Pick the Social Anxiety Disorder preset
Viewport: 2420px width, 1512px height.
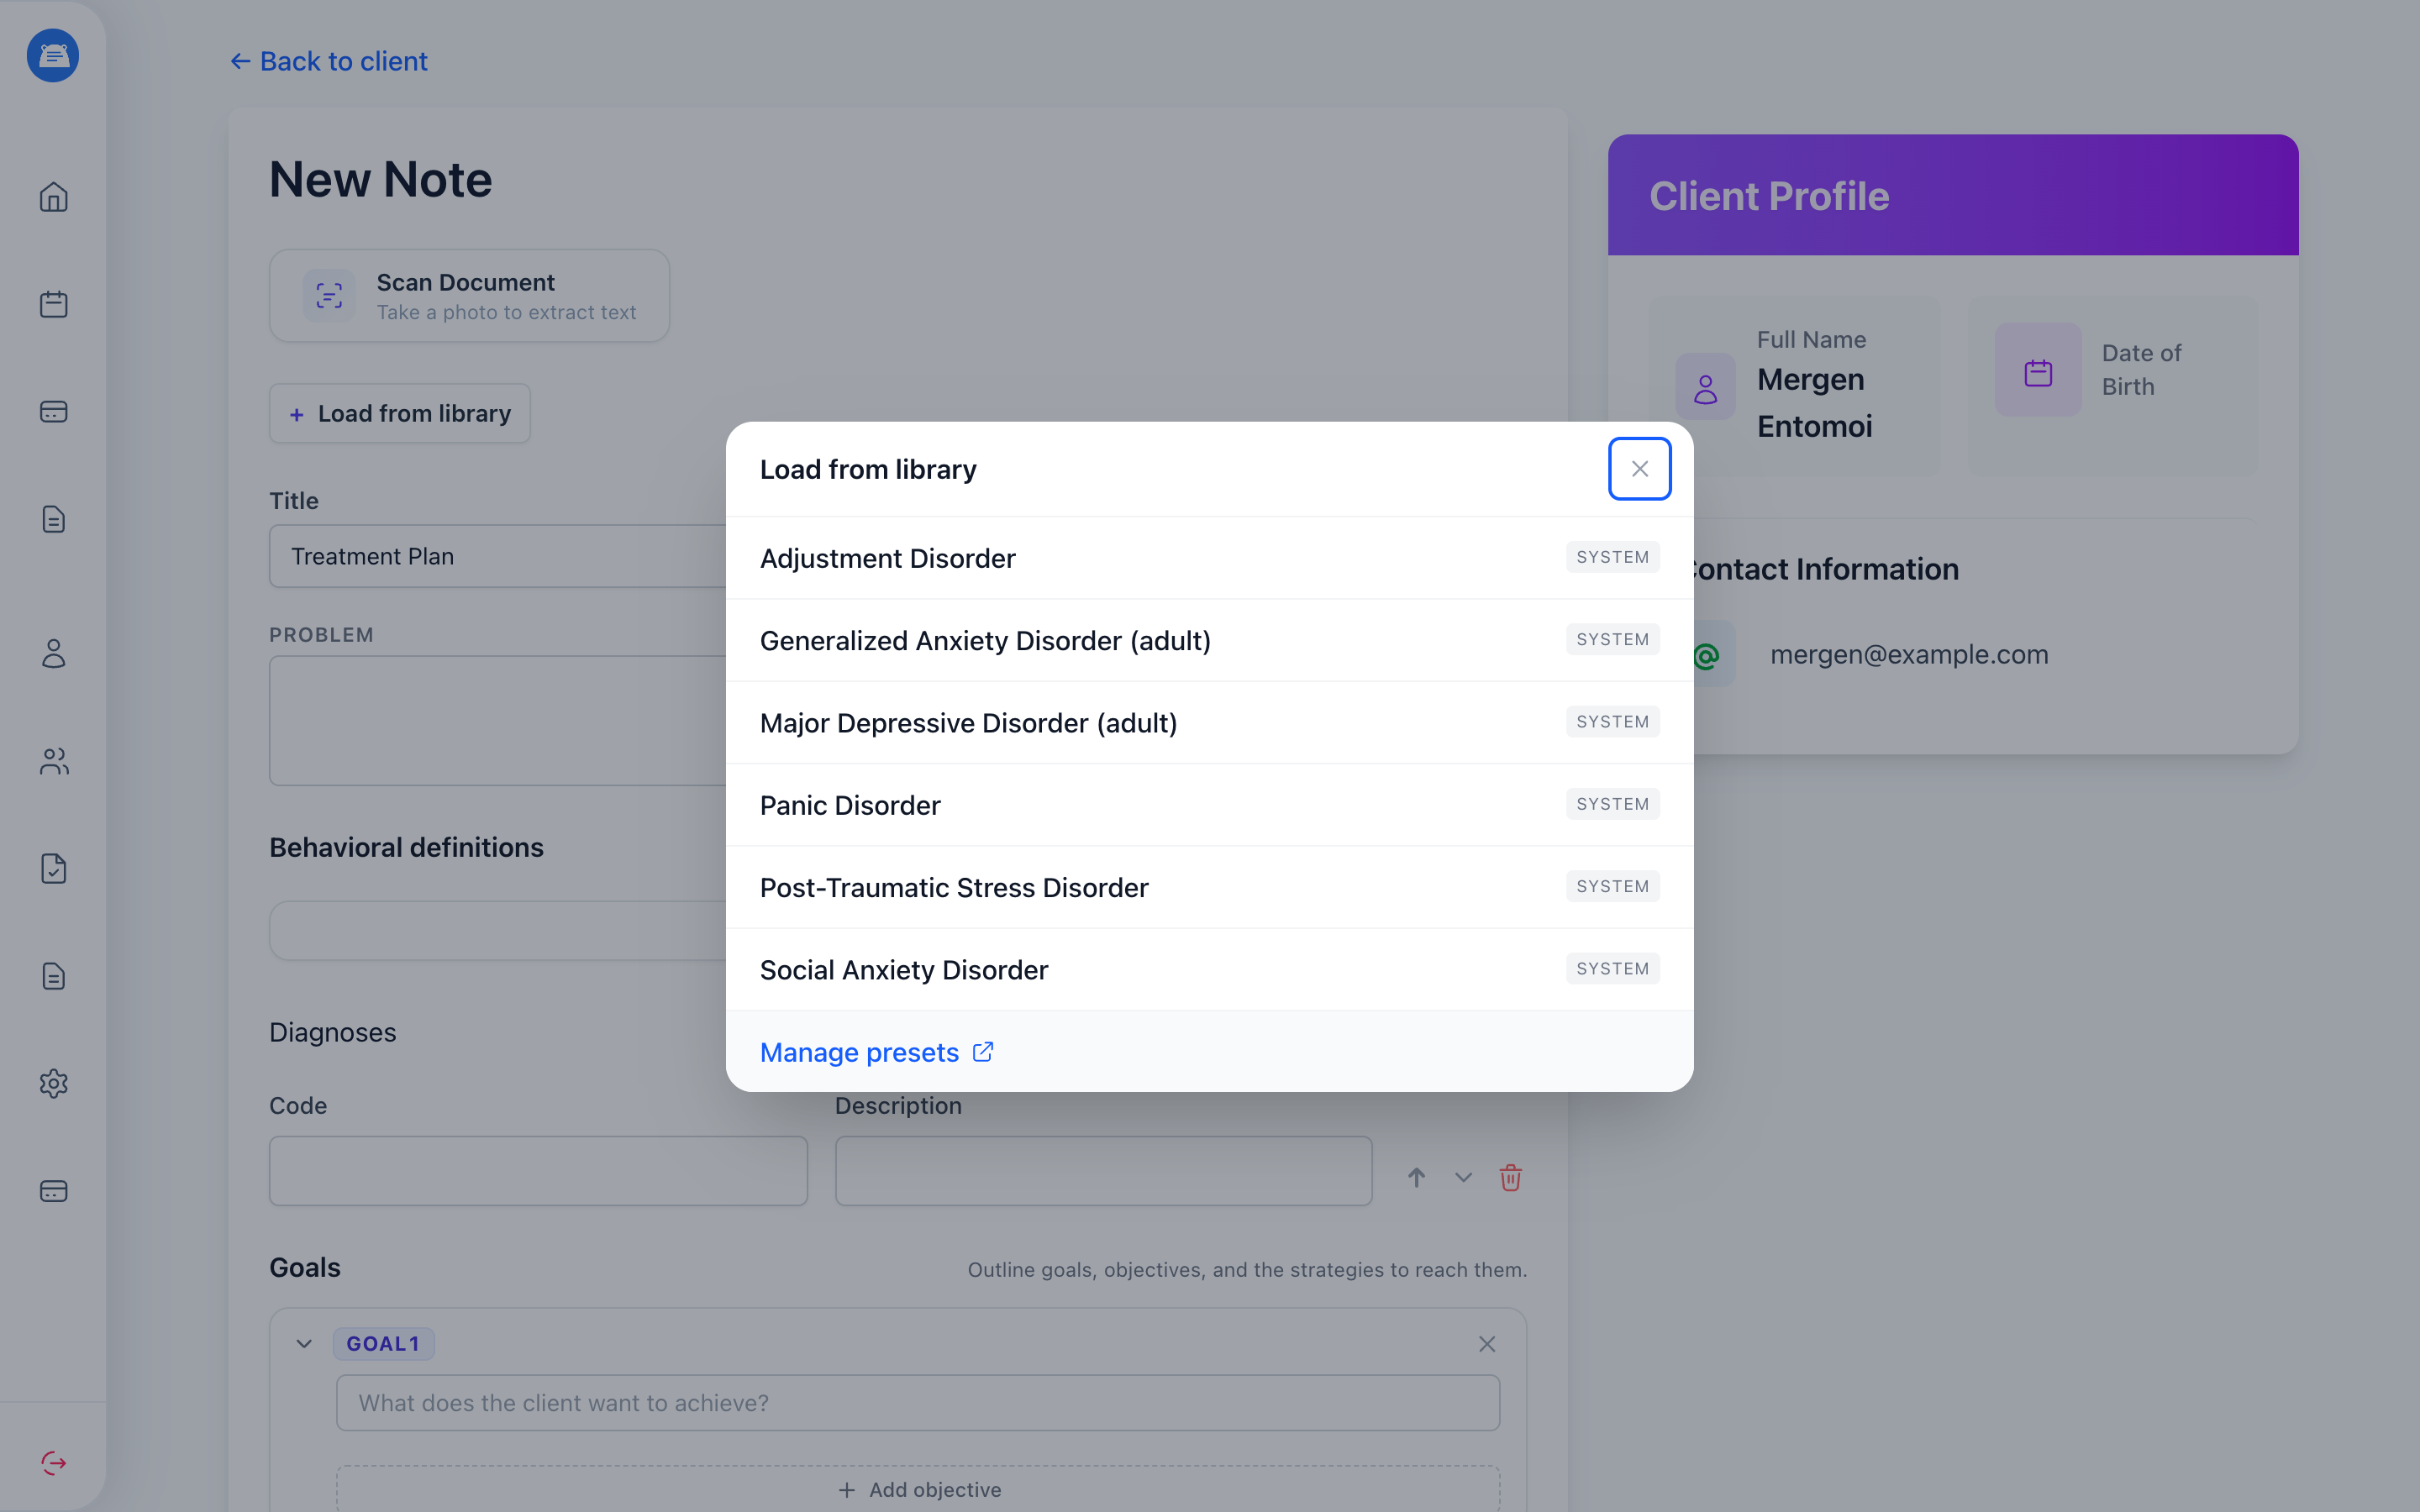click(1209, 970)
